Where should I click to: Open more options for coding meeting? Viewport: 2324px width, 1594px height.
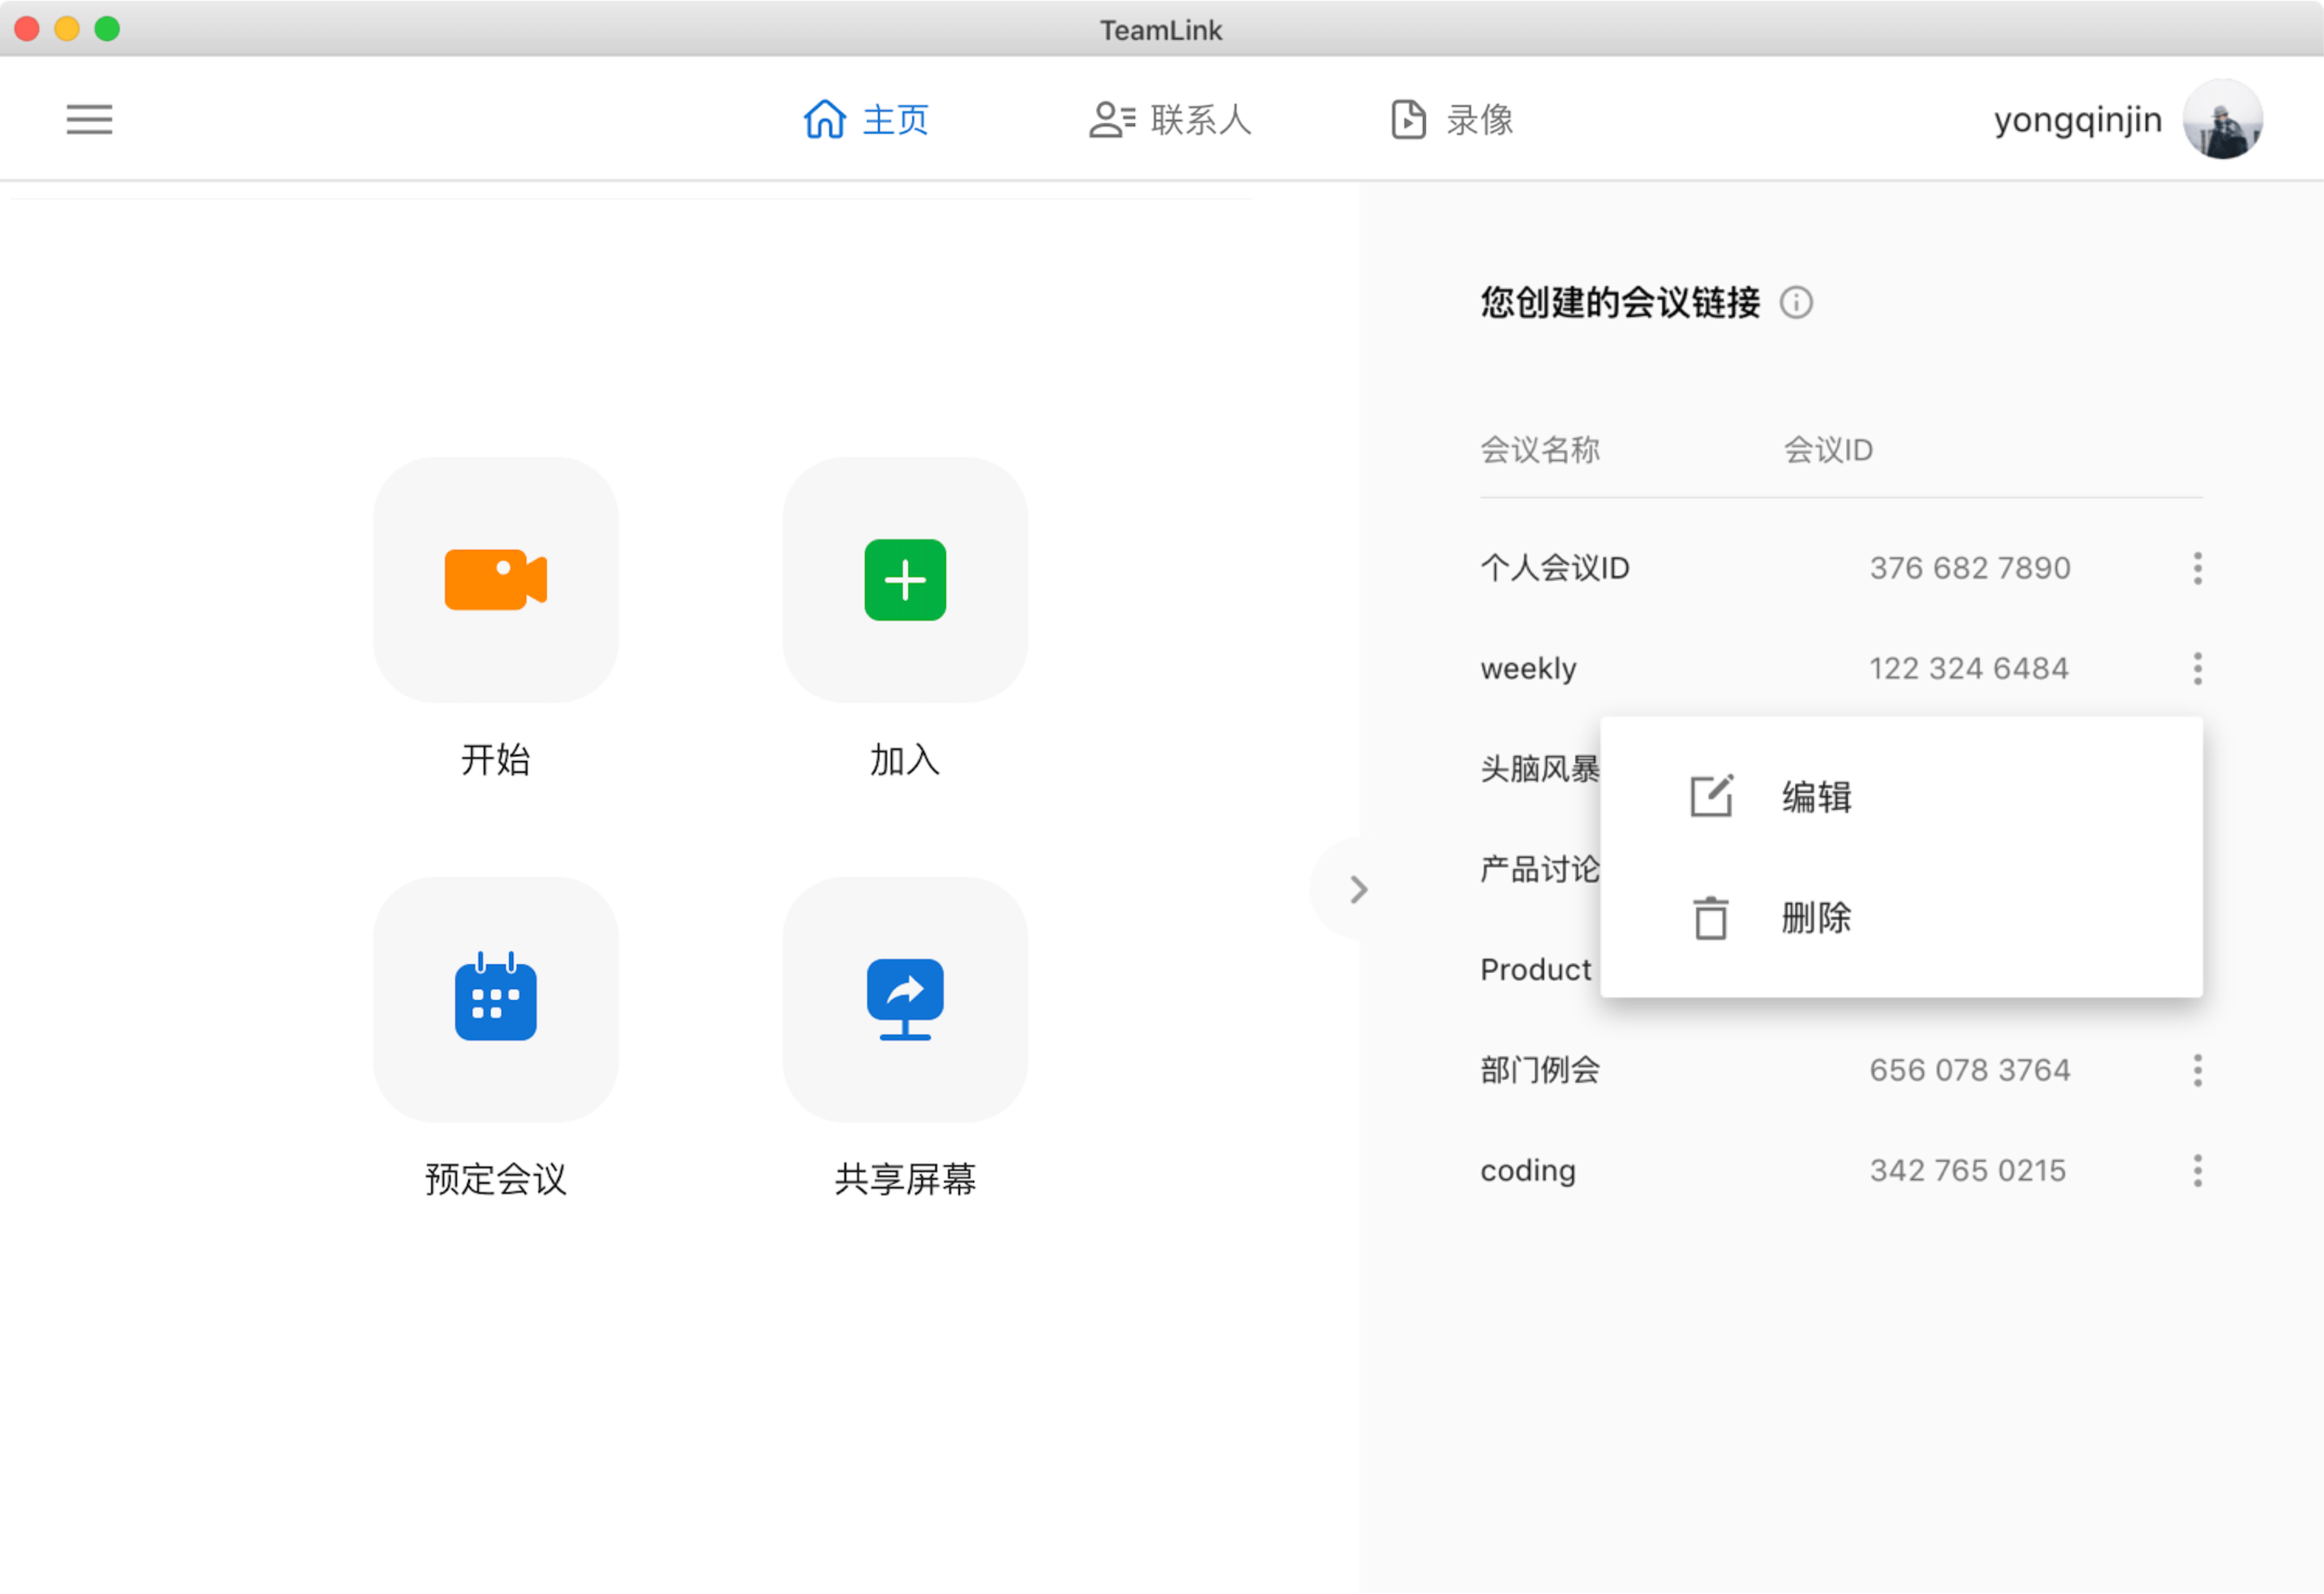coord(2197,1170)
